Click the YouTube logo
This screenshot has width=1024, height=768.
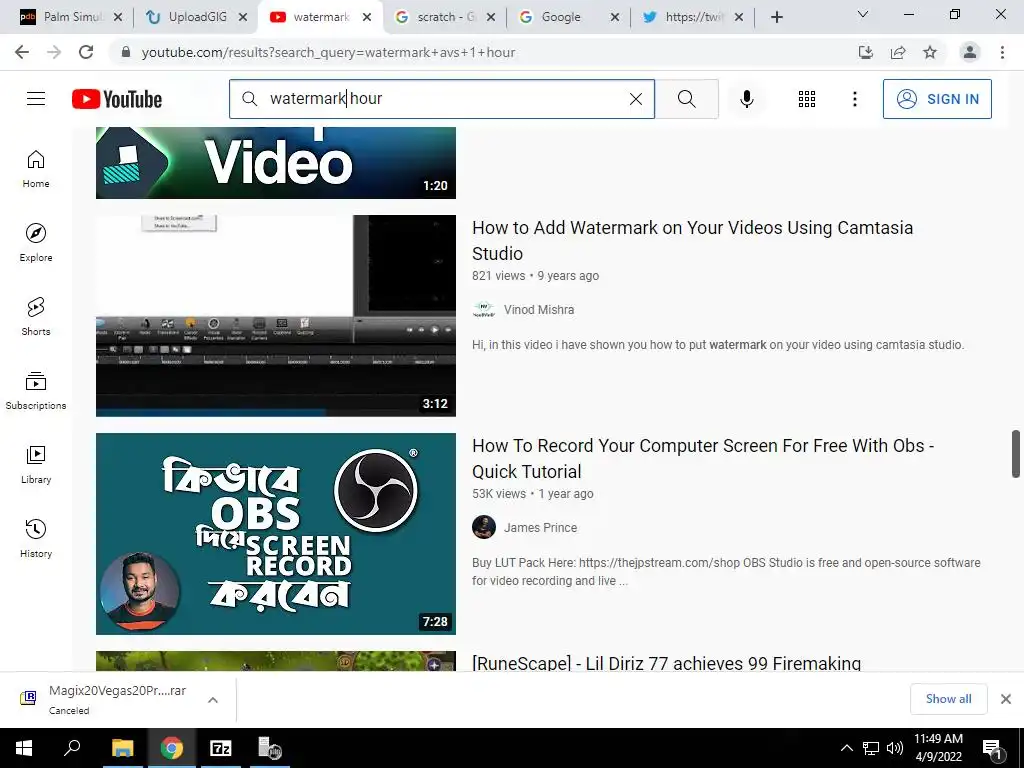pyautogui.click(x=117, y=99)
